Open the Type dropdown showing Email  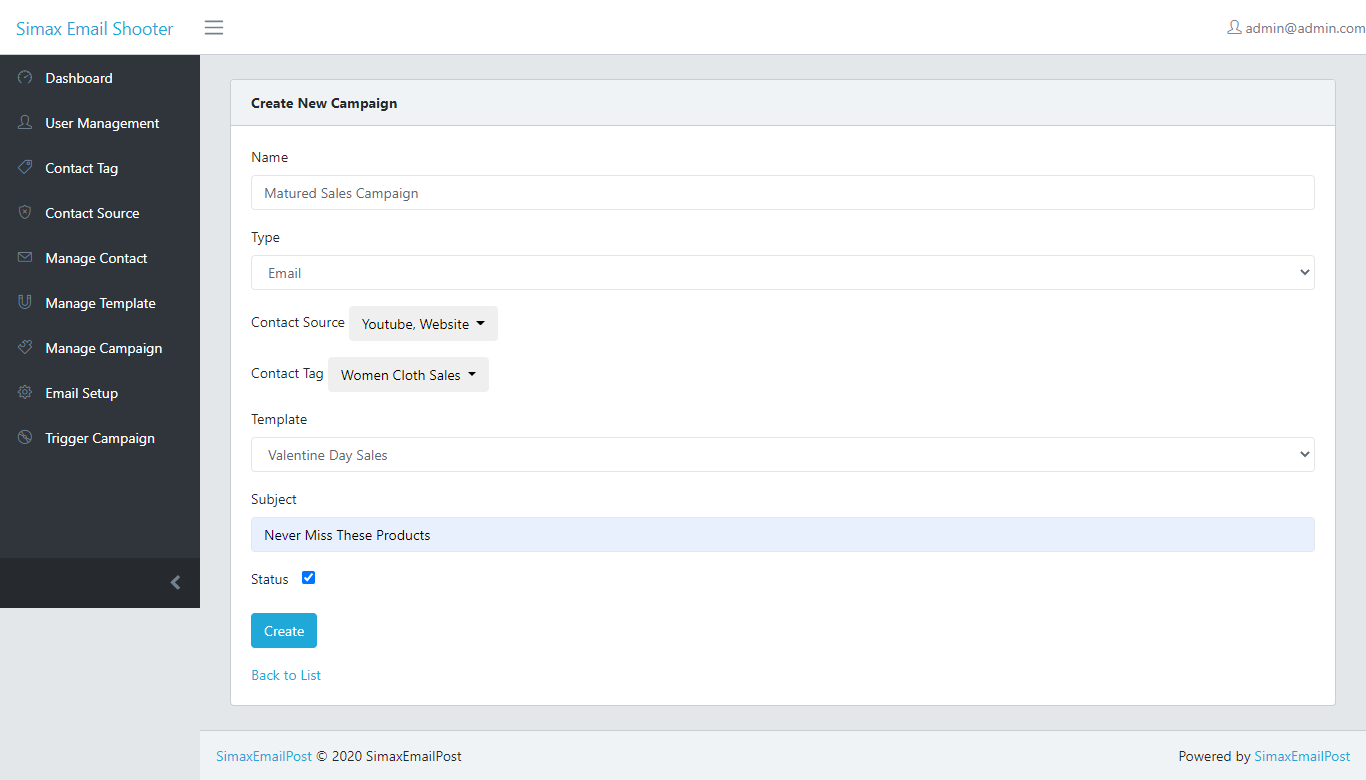pos(782,273)
